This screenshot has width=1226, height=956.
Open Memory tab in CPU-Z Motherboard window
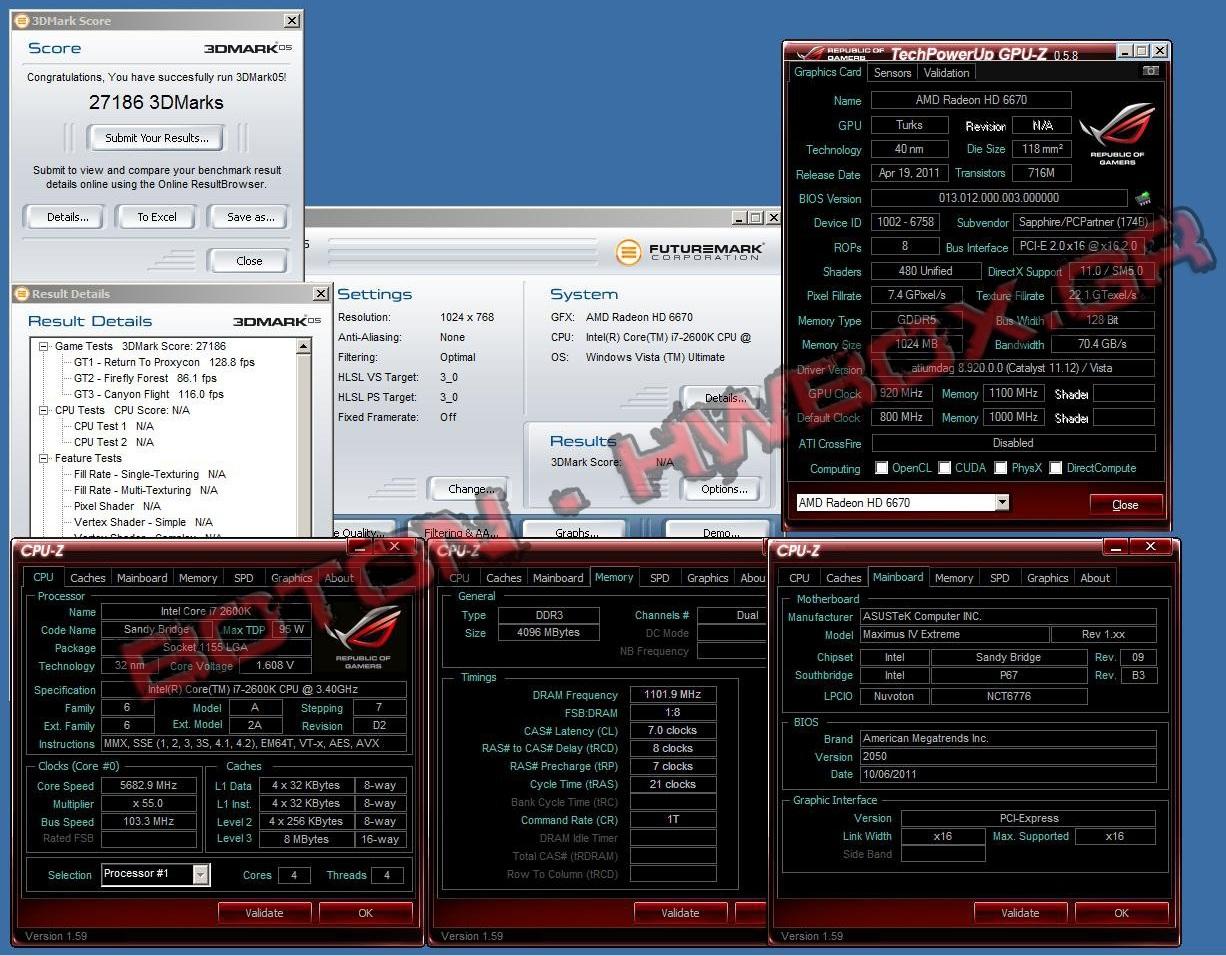(954, 578)
